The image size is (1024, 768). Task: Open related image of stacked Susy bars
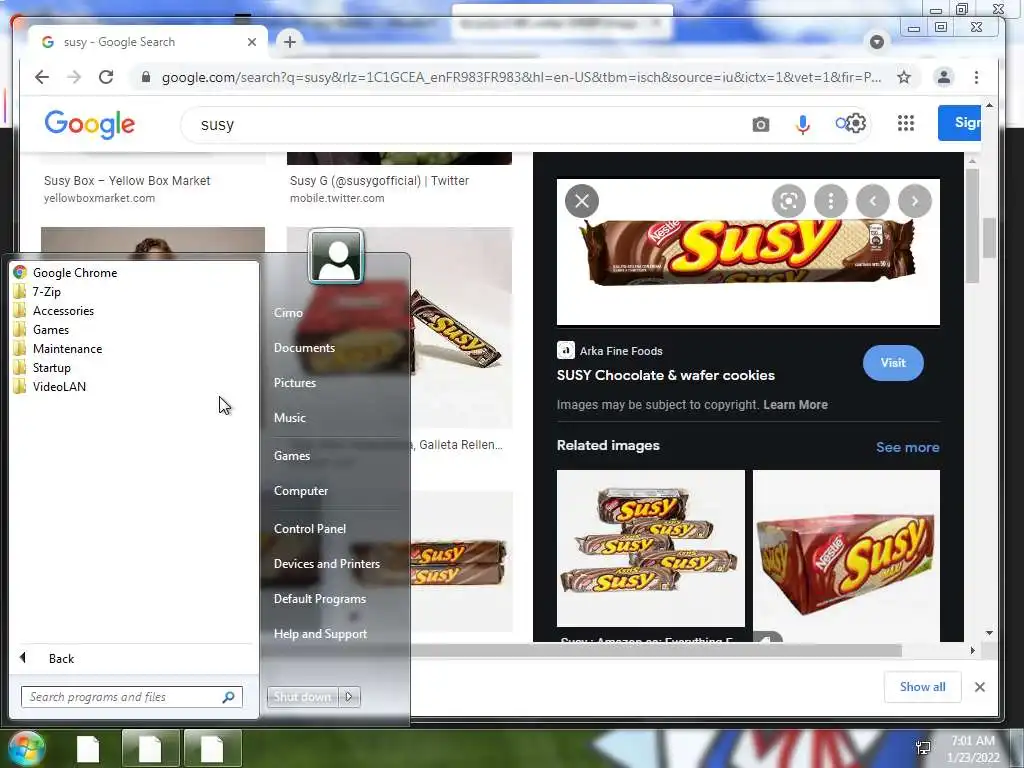point(650,549)
